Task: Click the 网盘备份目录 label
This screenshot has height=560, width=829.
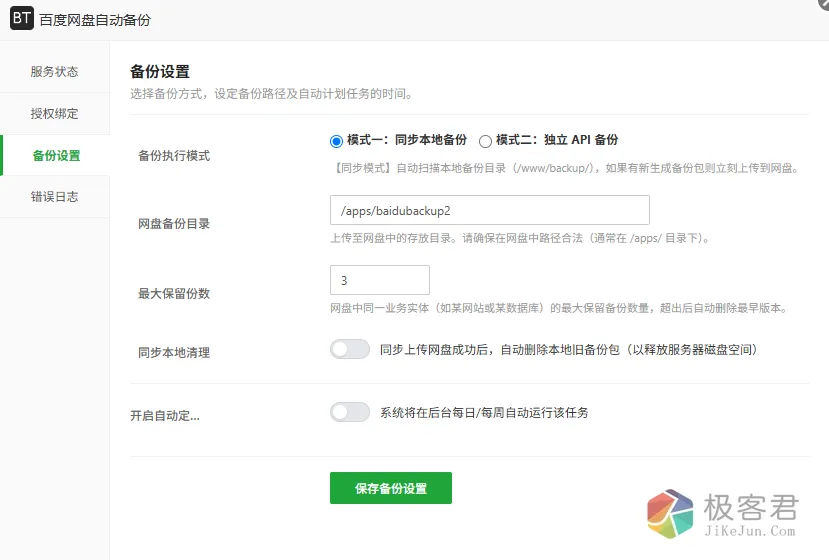Action: (x=174, y=224)
